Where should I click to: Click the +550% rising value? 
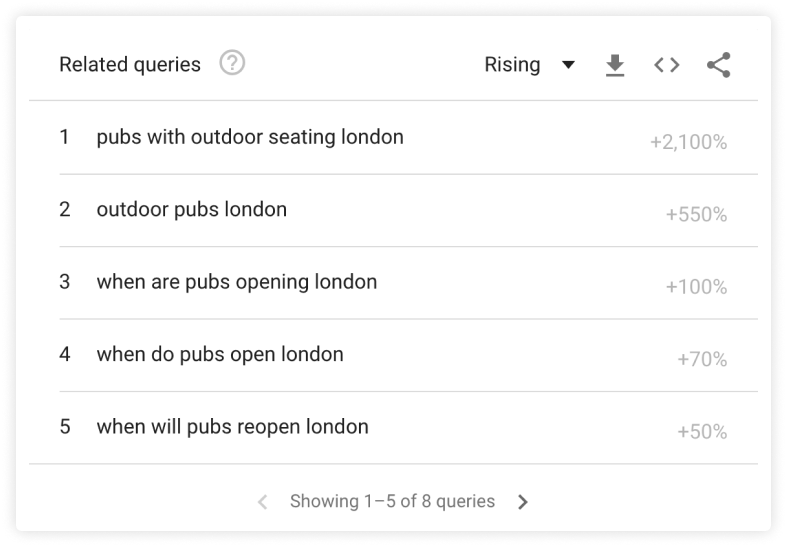click(696, 214)
